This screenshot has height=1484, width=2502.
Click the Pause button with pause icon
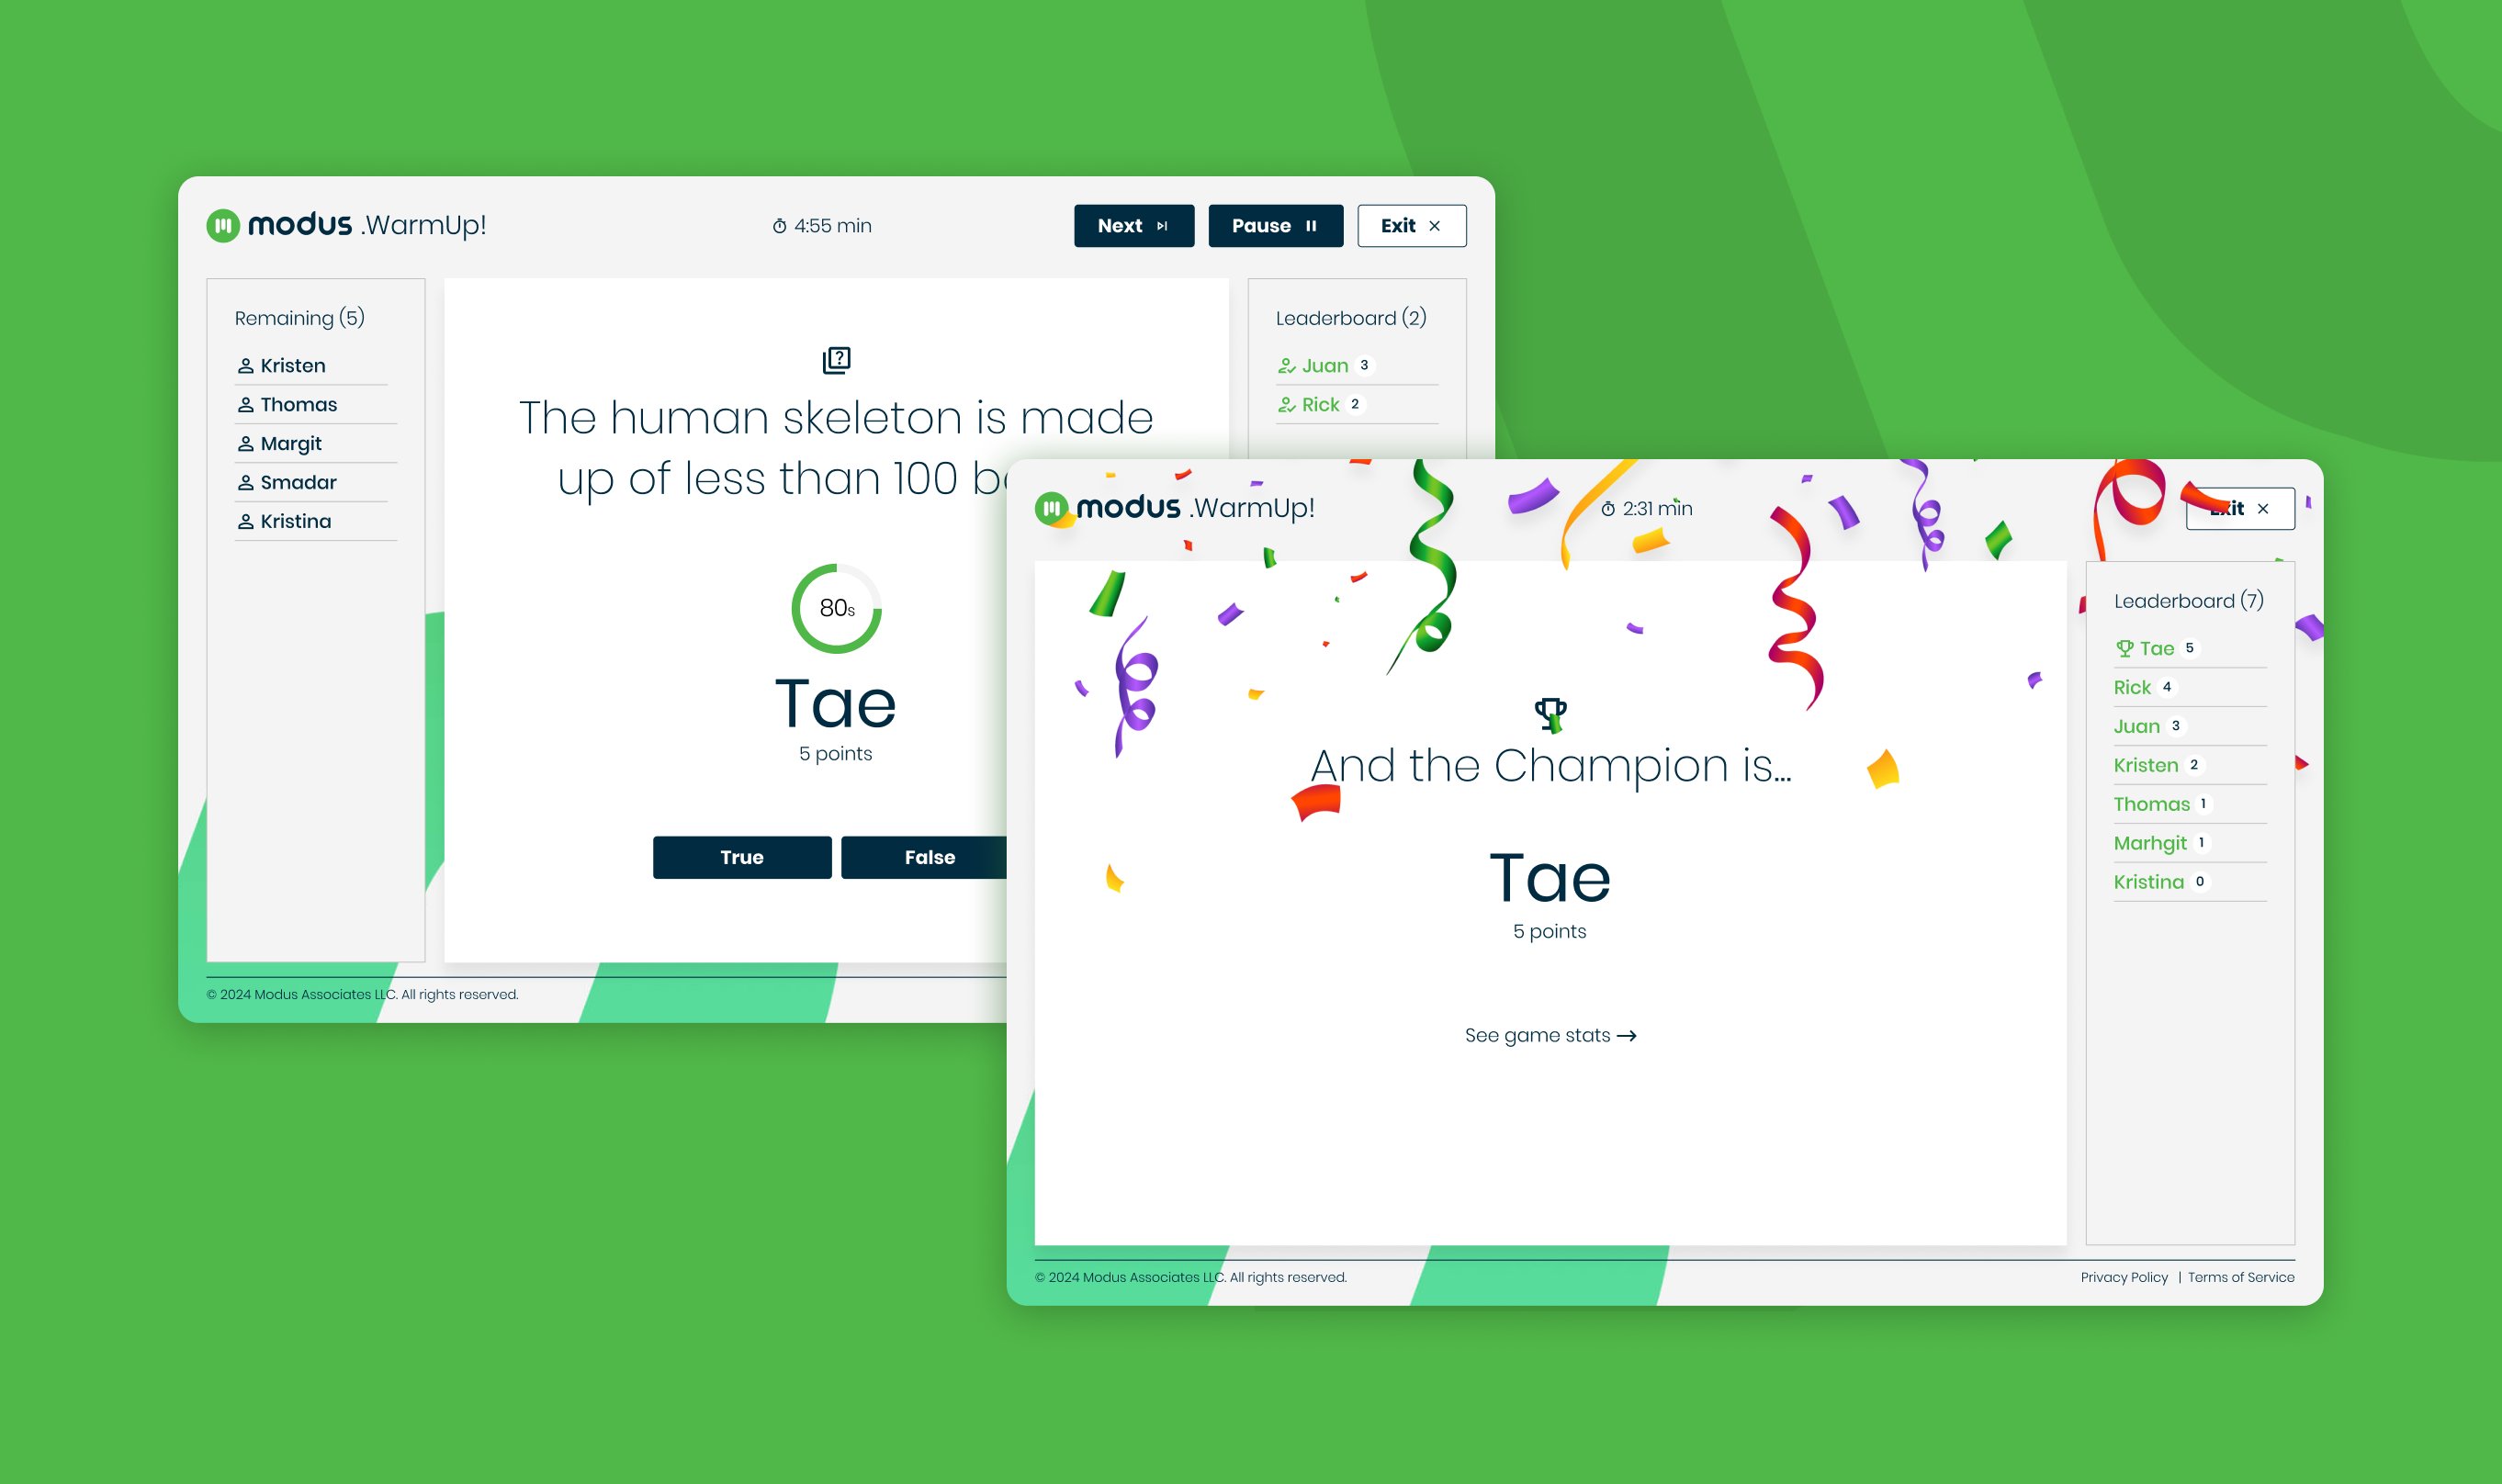coord(1274,224)
